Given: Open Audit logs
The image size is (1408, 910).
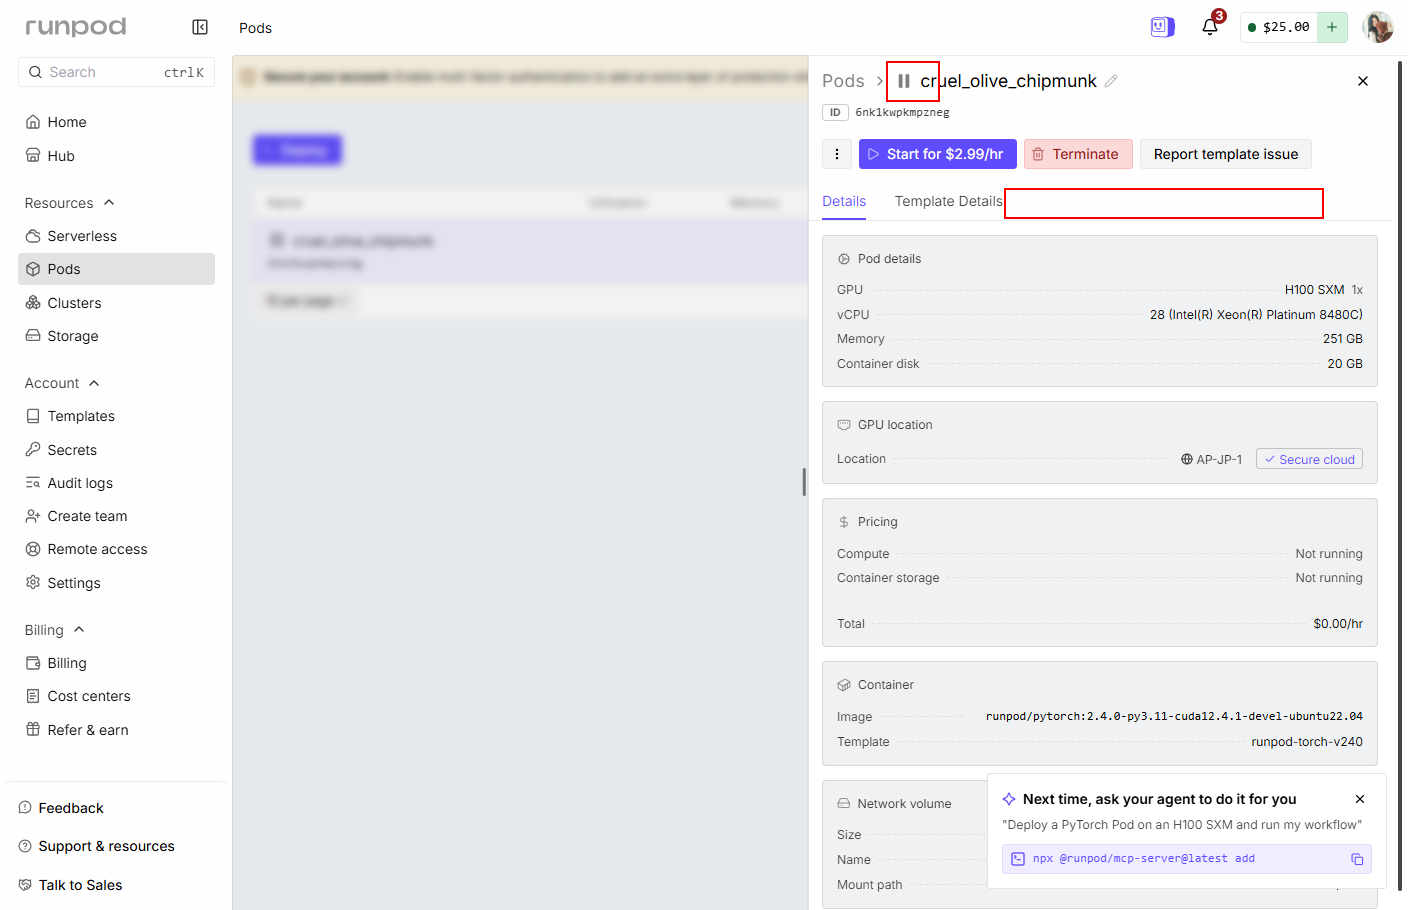Looking at the screenshot, I should [116, 483].
